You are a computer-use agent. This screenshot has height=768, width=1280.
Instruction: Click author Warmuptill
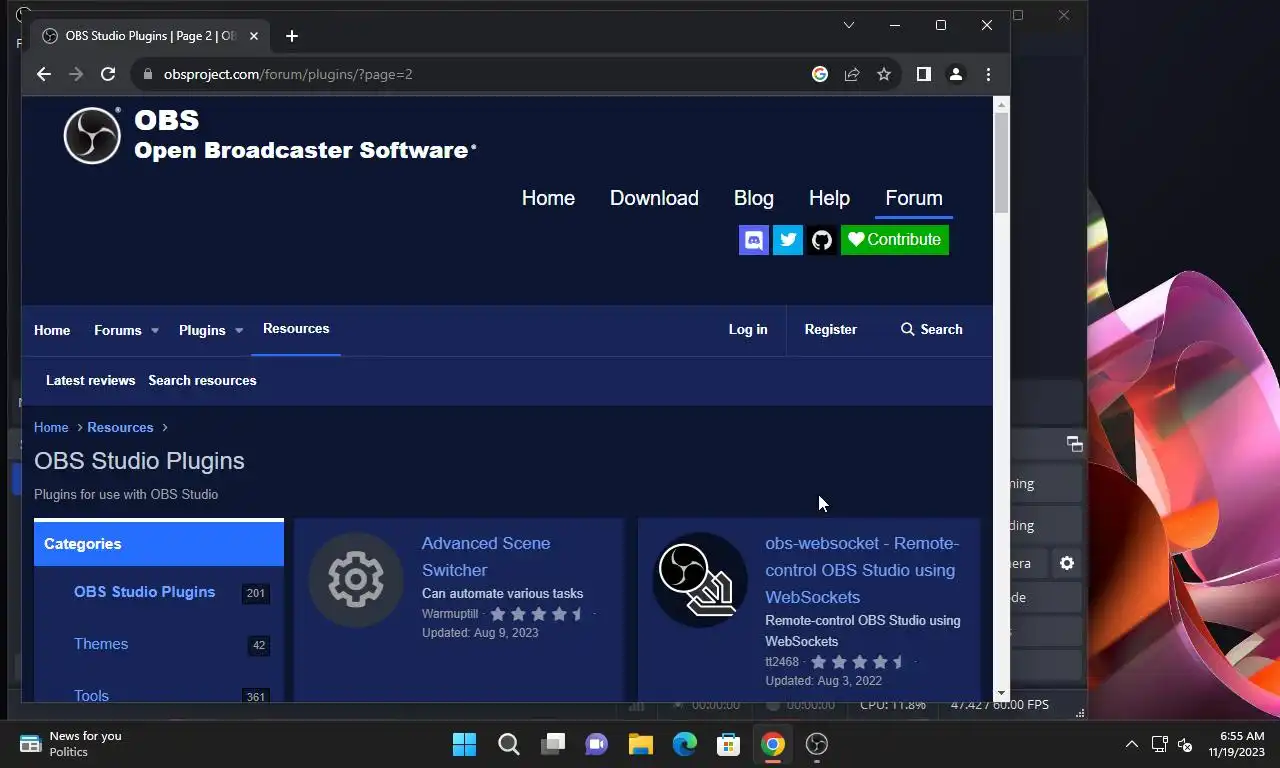450,614
